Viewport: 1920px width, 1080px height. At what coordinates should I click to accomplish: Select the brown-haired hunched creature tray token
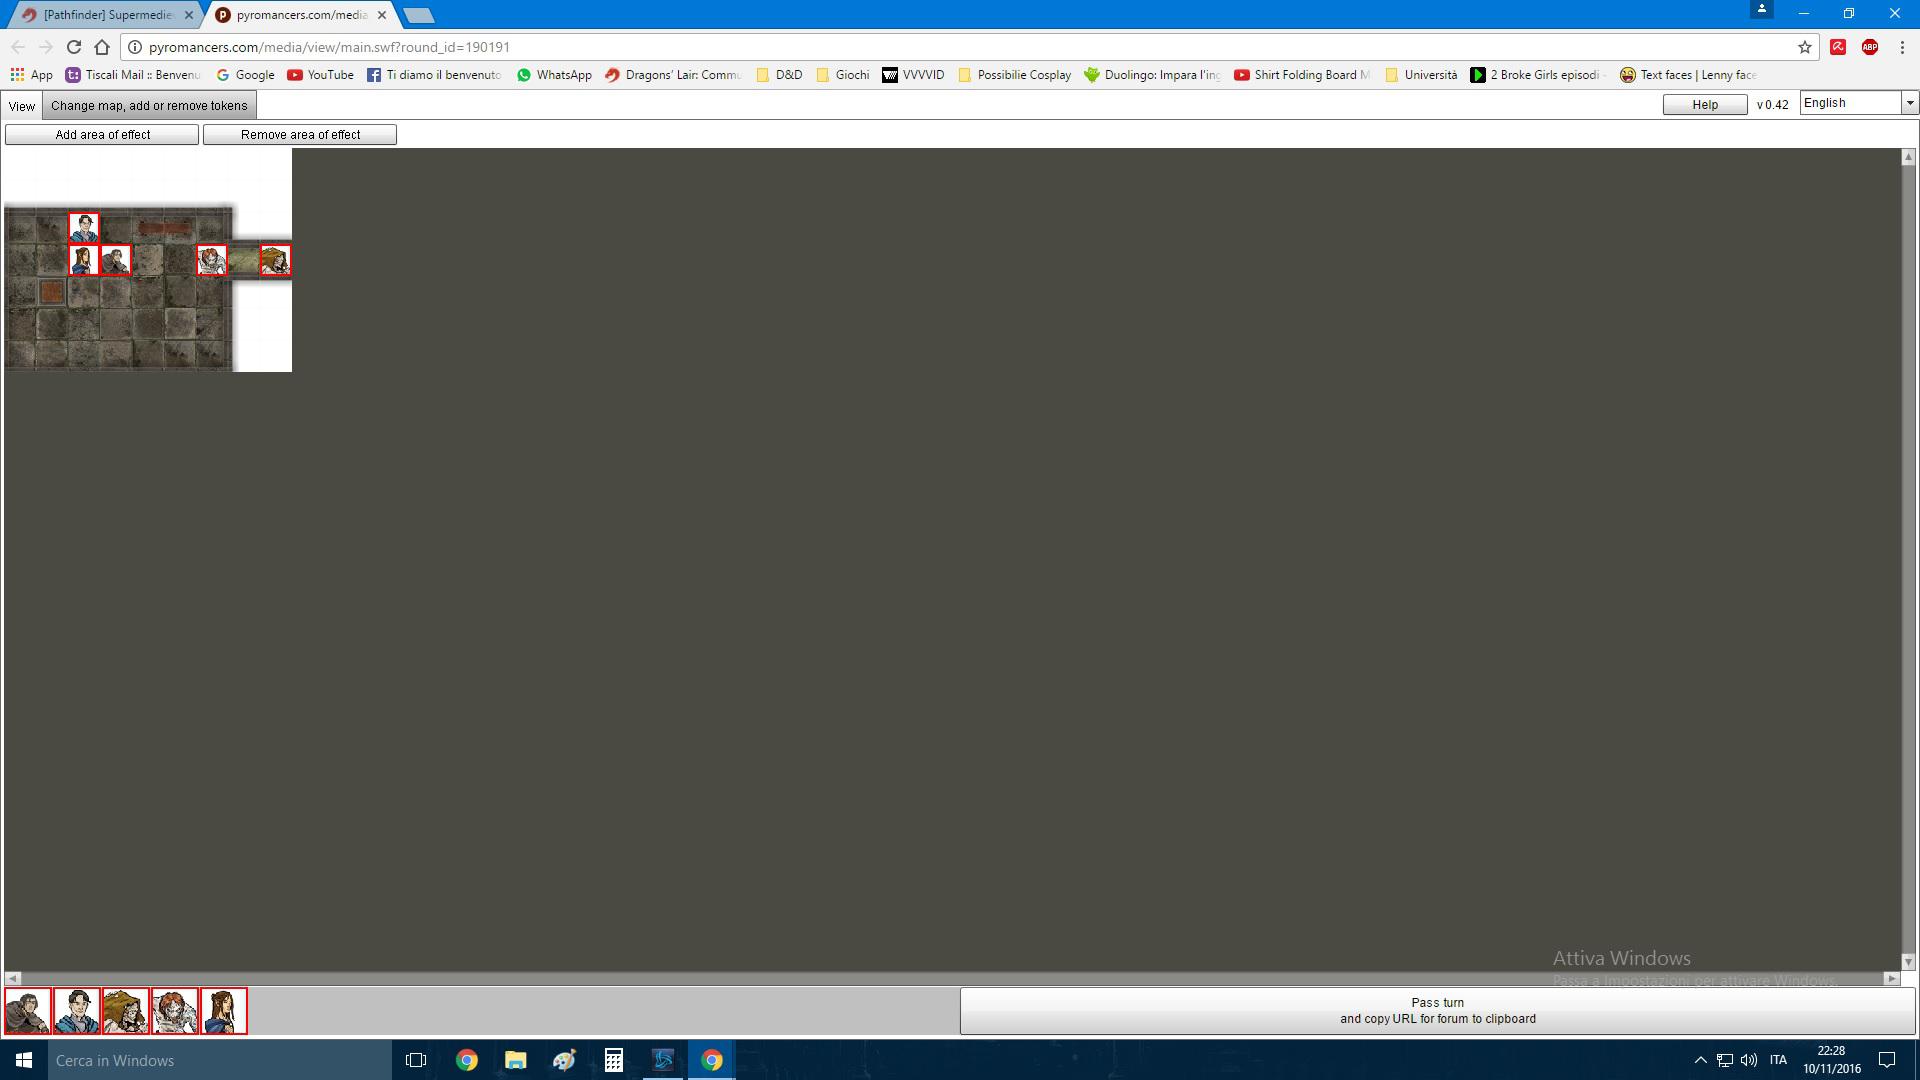[126, 1011]
